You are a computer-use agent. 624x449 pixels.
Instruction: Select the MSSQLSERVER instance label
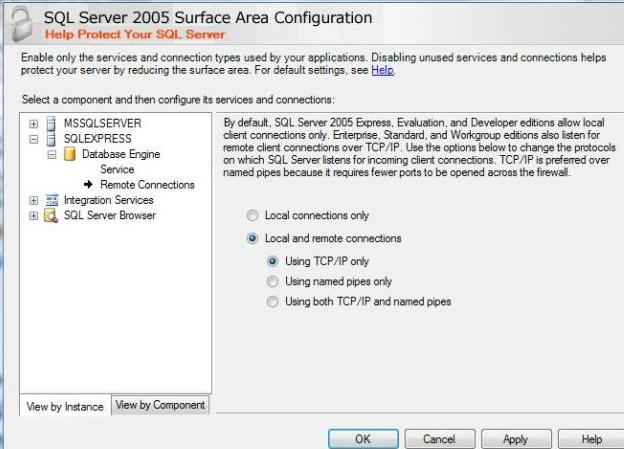point(103,123)
